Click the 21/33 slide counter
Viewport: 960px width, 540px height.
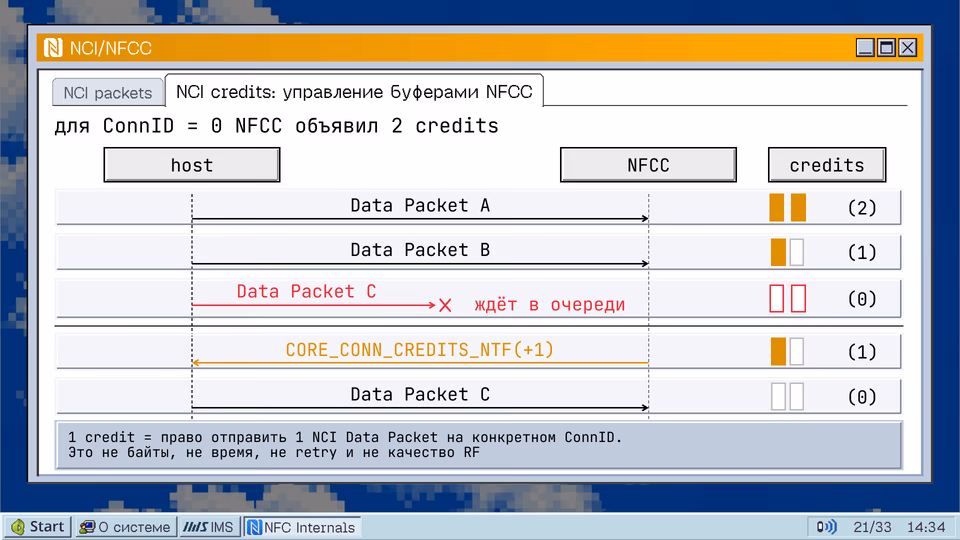pos(872,527)
